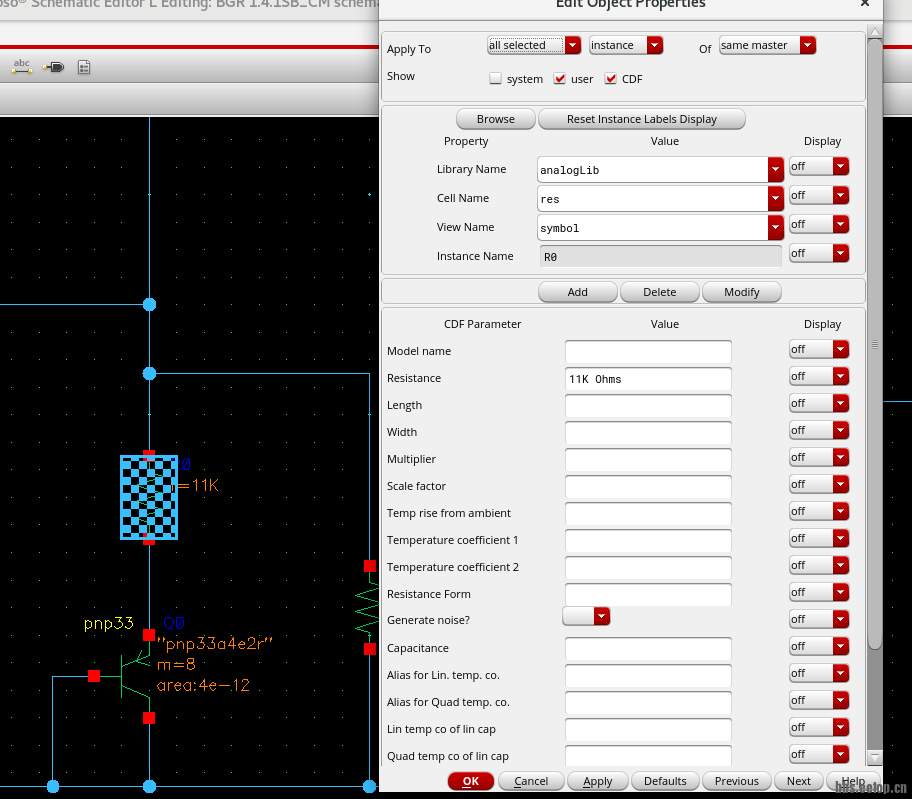Click the create pin toolbar icon
This screenshot has width=912, height=799.
[x=54, y=67]
